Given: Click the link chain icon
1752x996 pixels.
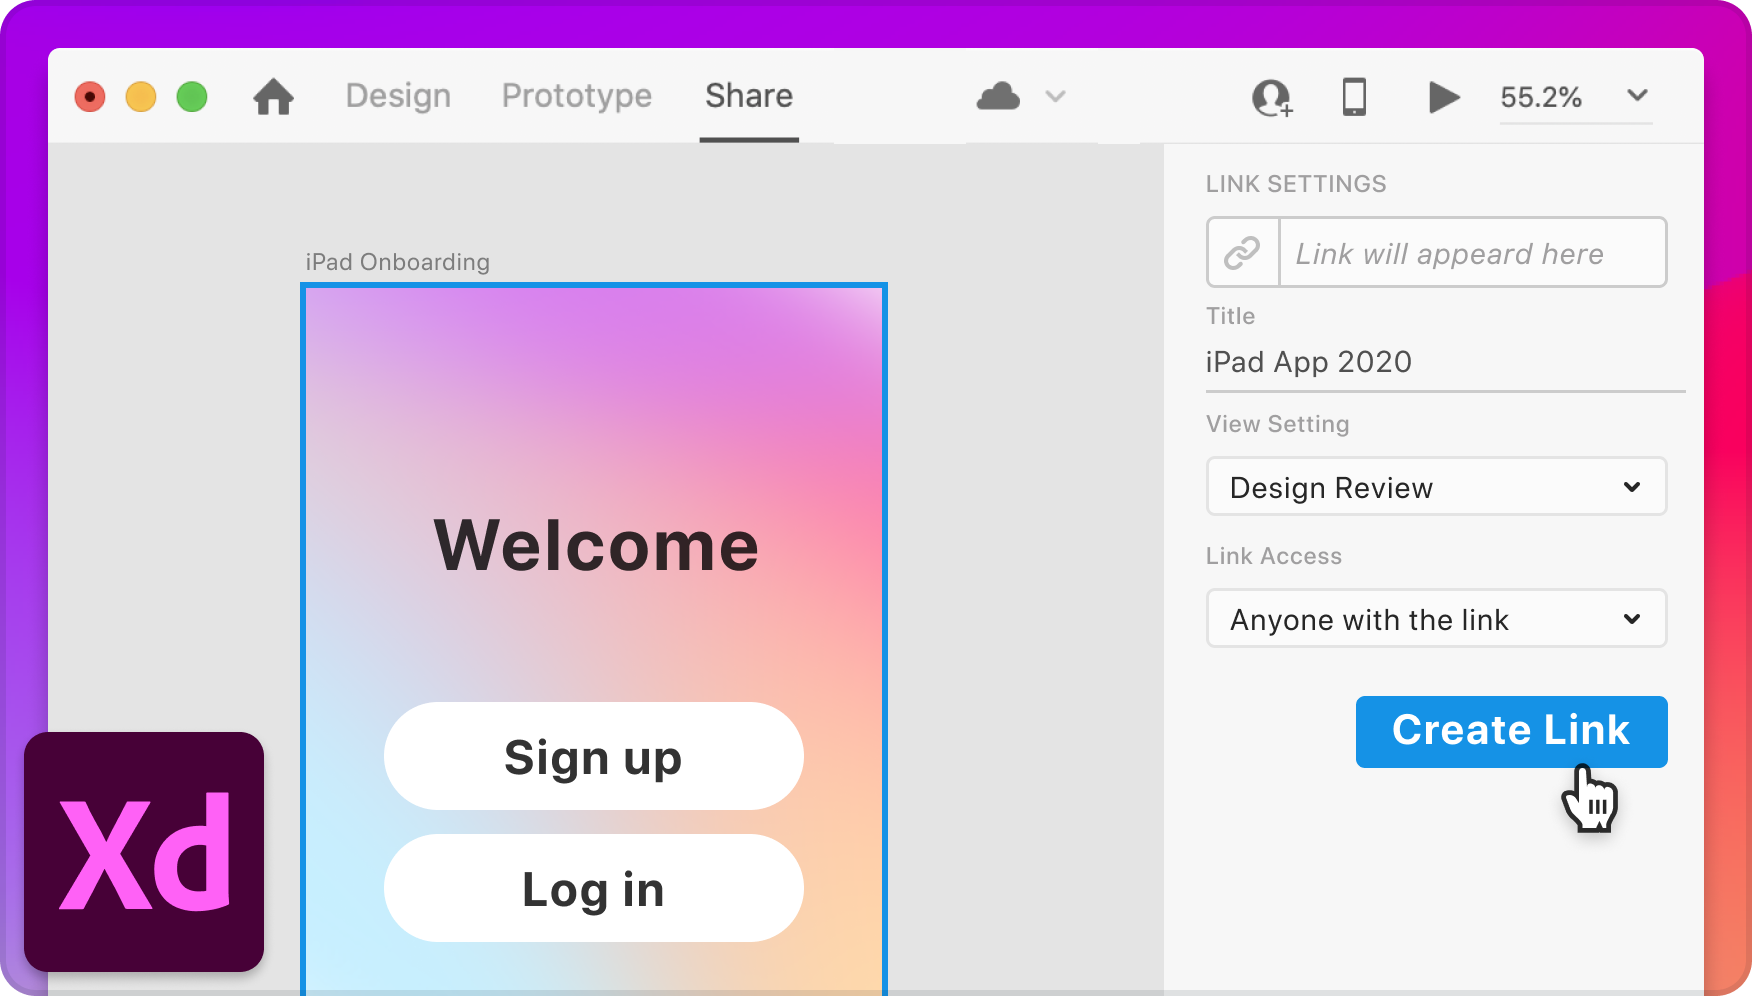Looking at the screenshot, I should pyautogui.click(x=1242, y=253).
